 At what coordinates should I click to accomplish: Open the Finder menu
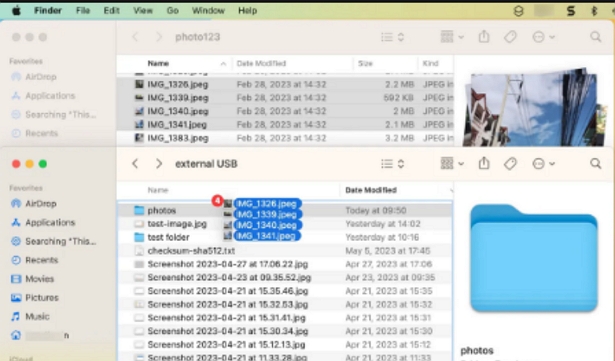[x=47, y=11]
